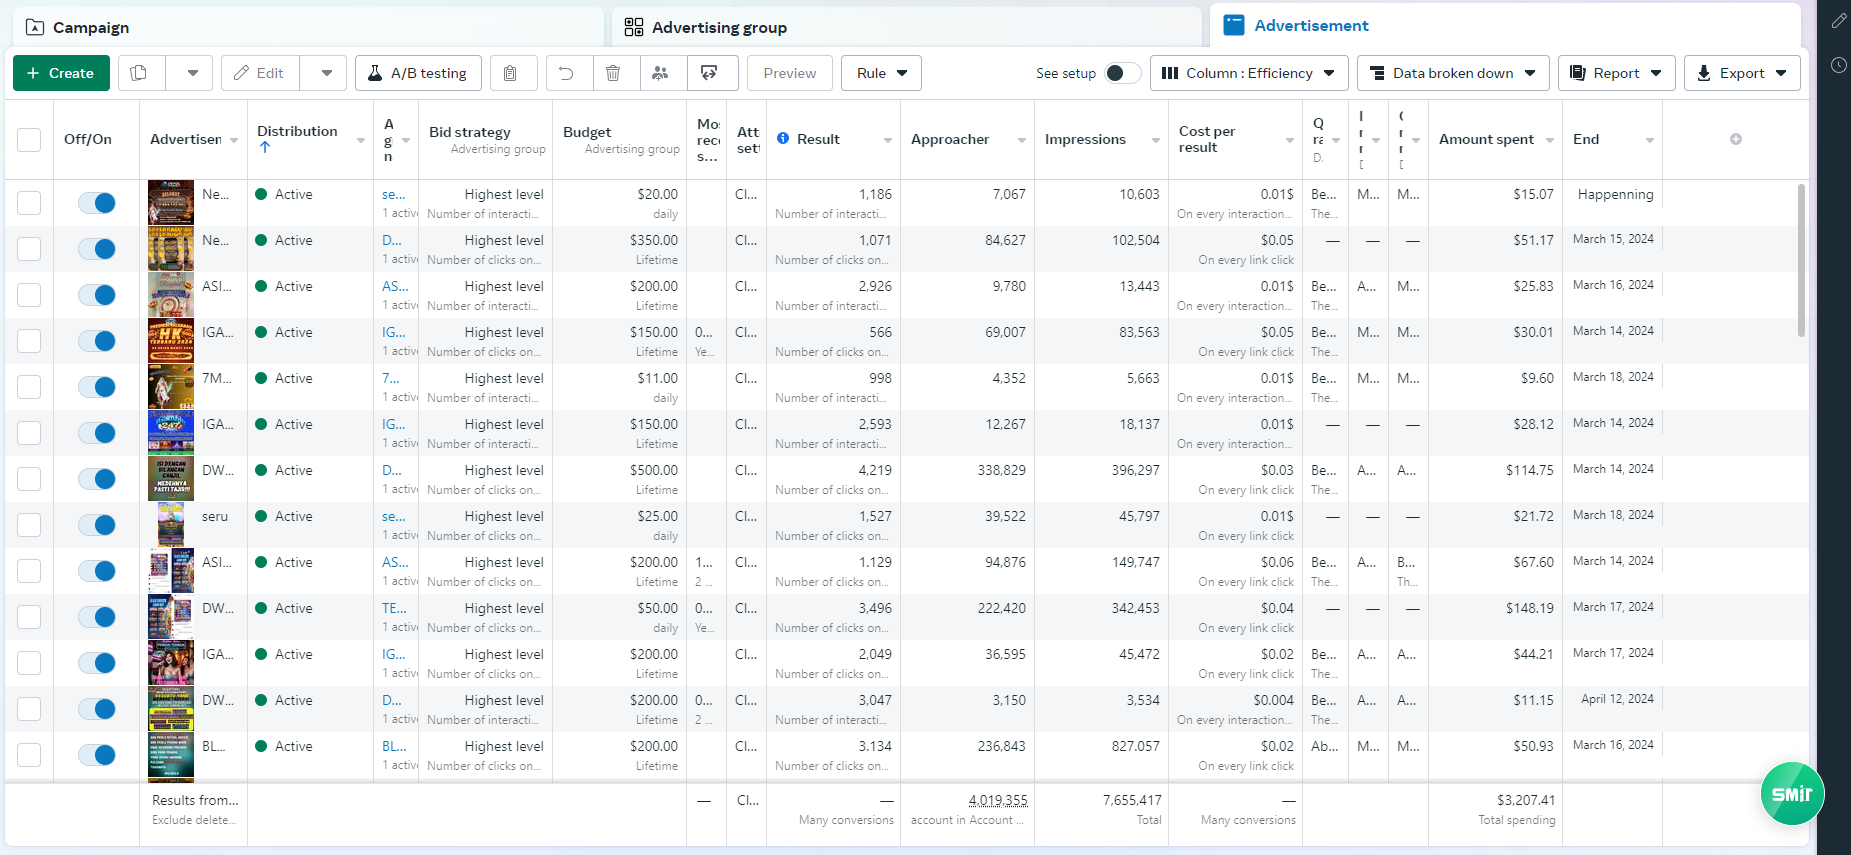Expand the Edit options dropdown arrow

click(x=326, y=73)
